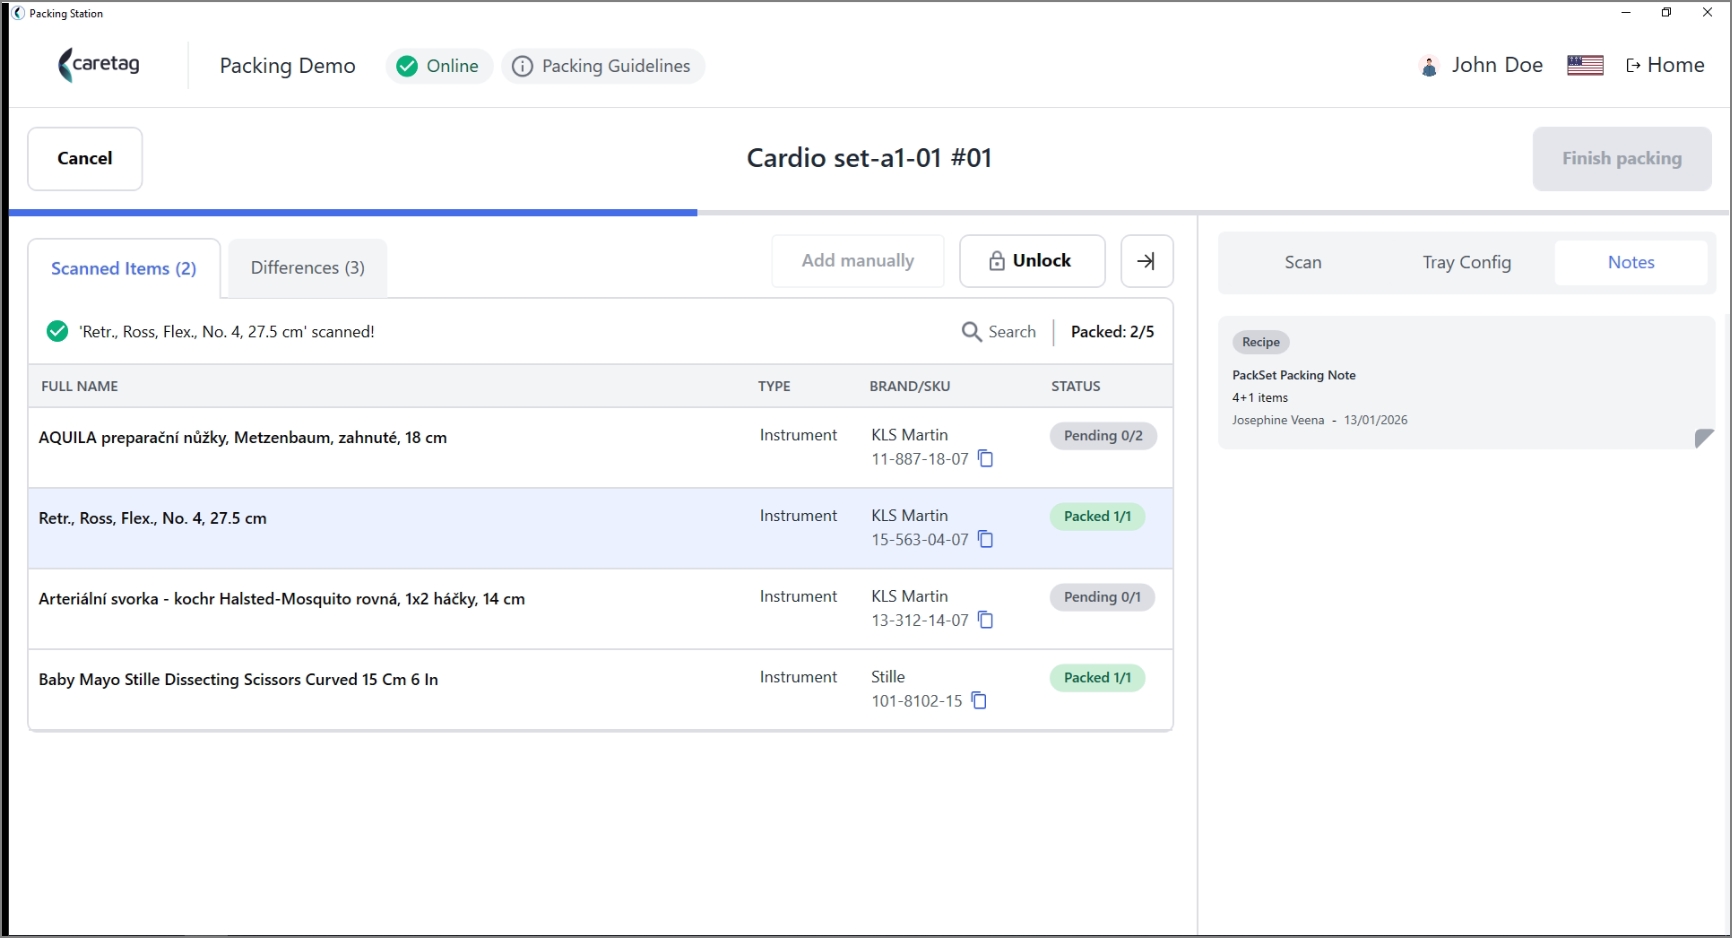
Task: Click the caretag logo
Action: tap(99, 65)
